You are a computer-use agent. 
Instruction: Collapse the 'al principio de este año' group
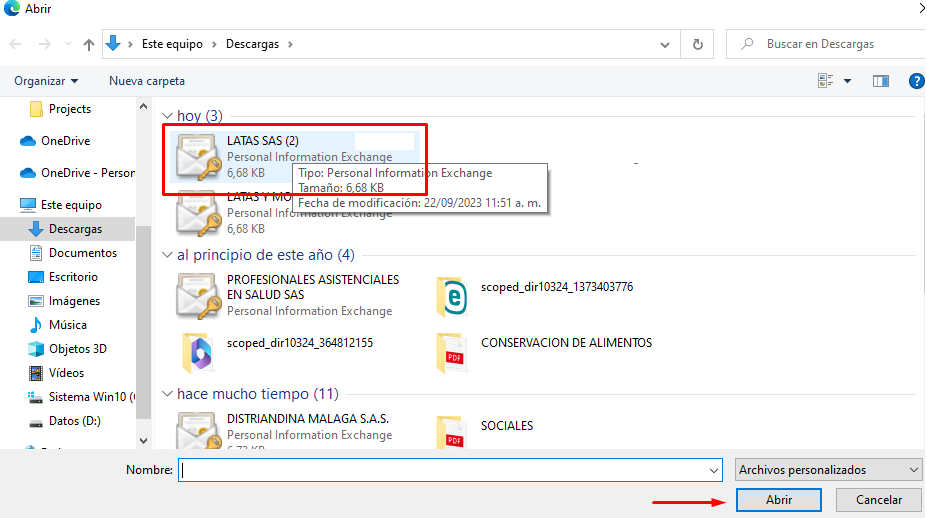(168, 255)
